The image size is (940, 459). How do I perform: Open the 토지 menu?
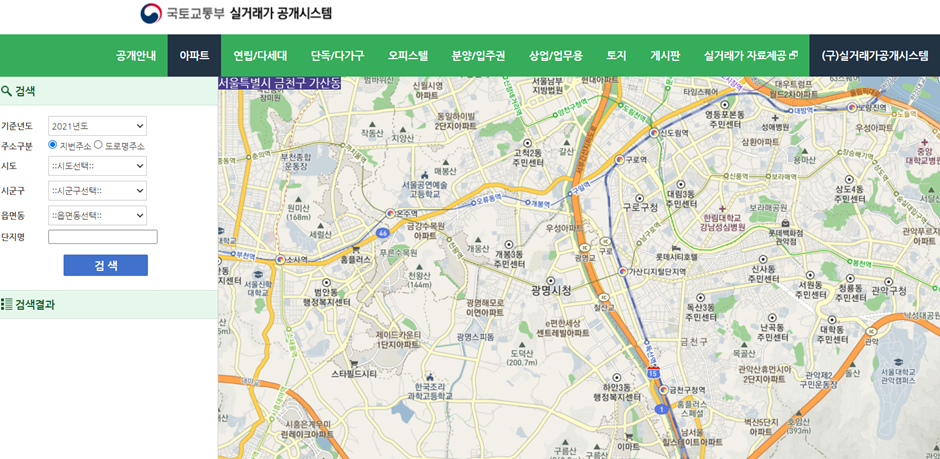(616, 56)
